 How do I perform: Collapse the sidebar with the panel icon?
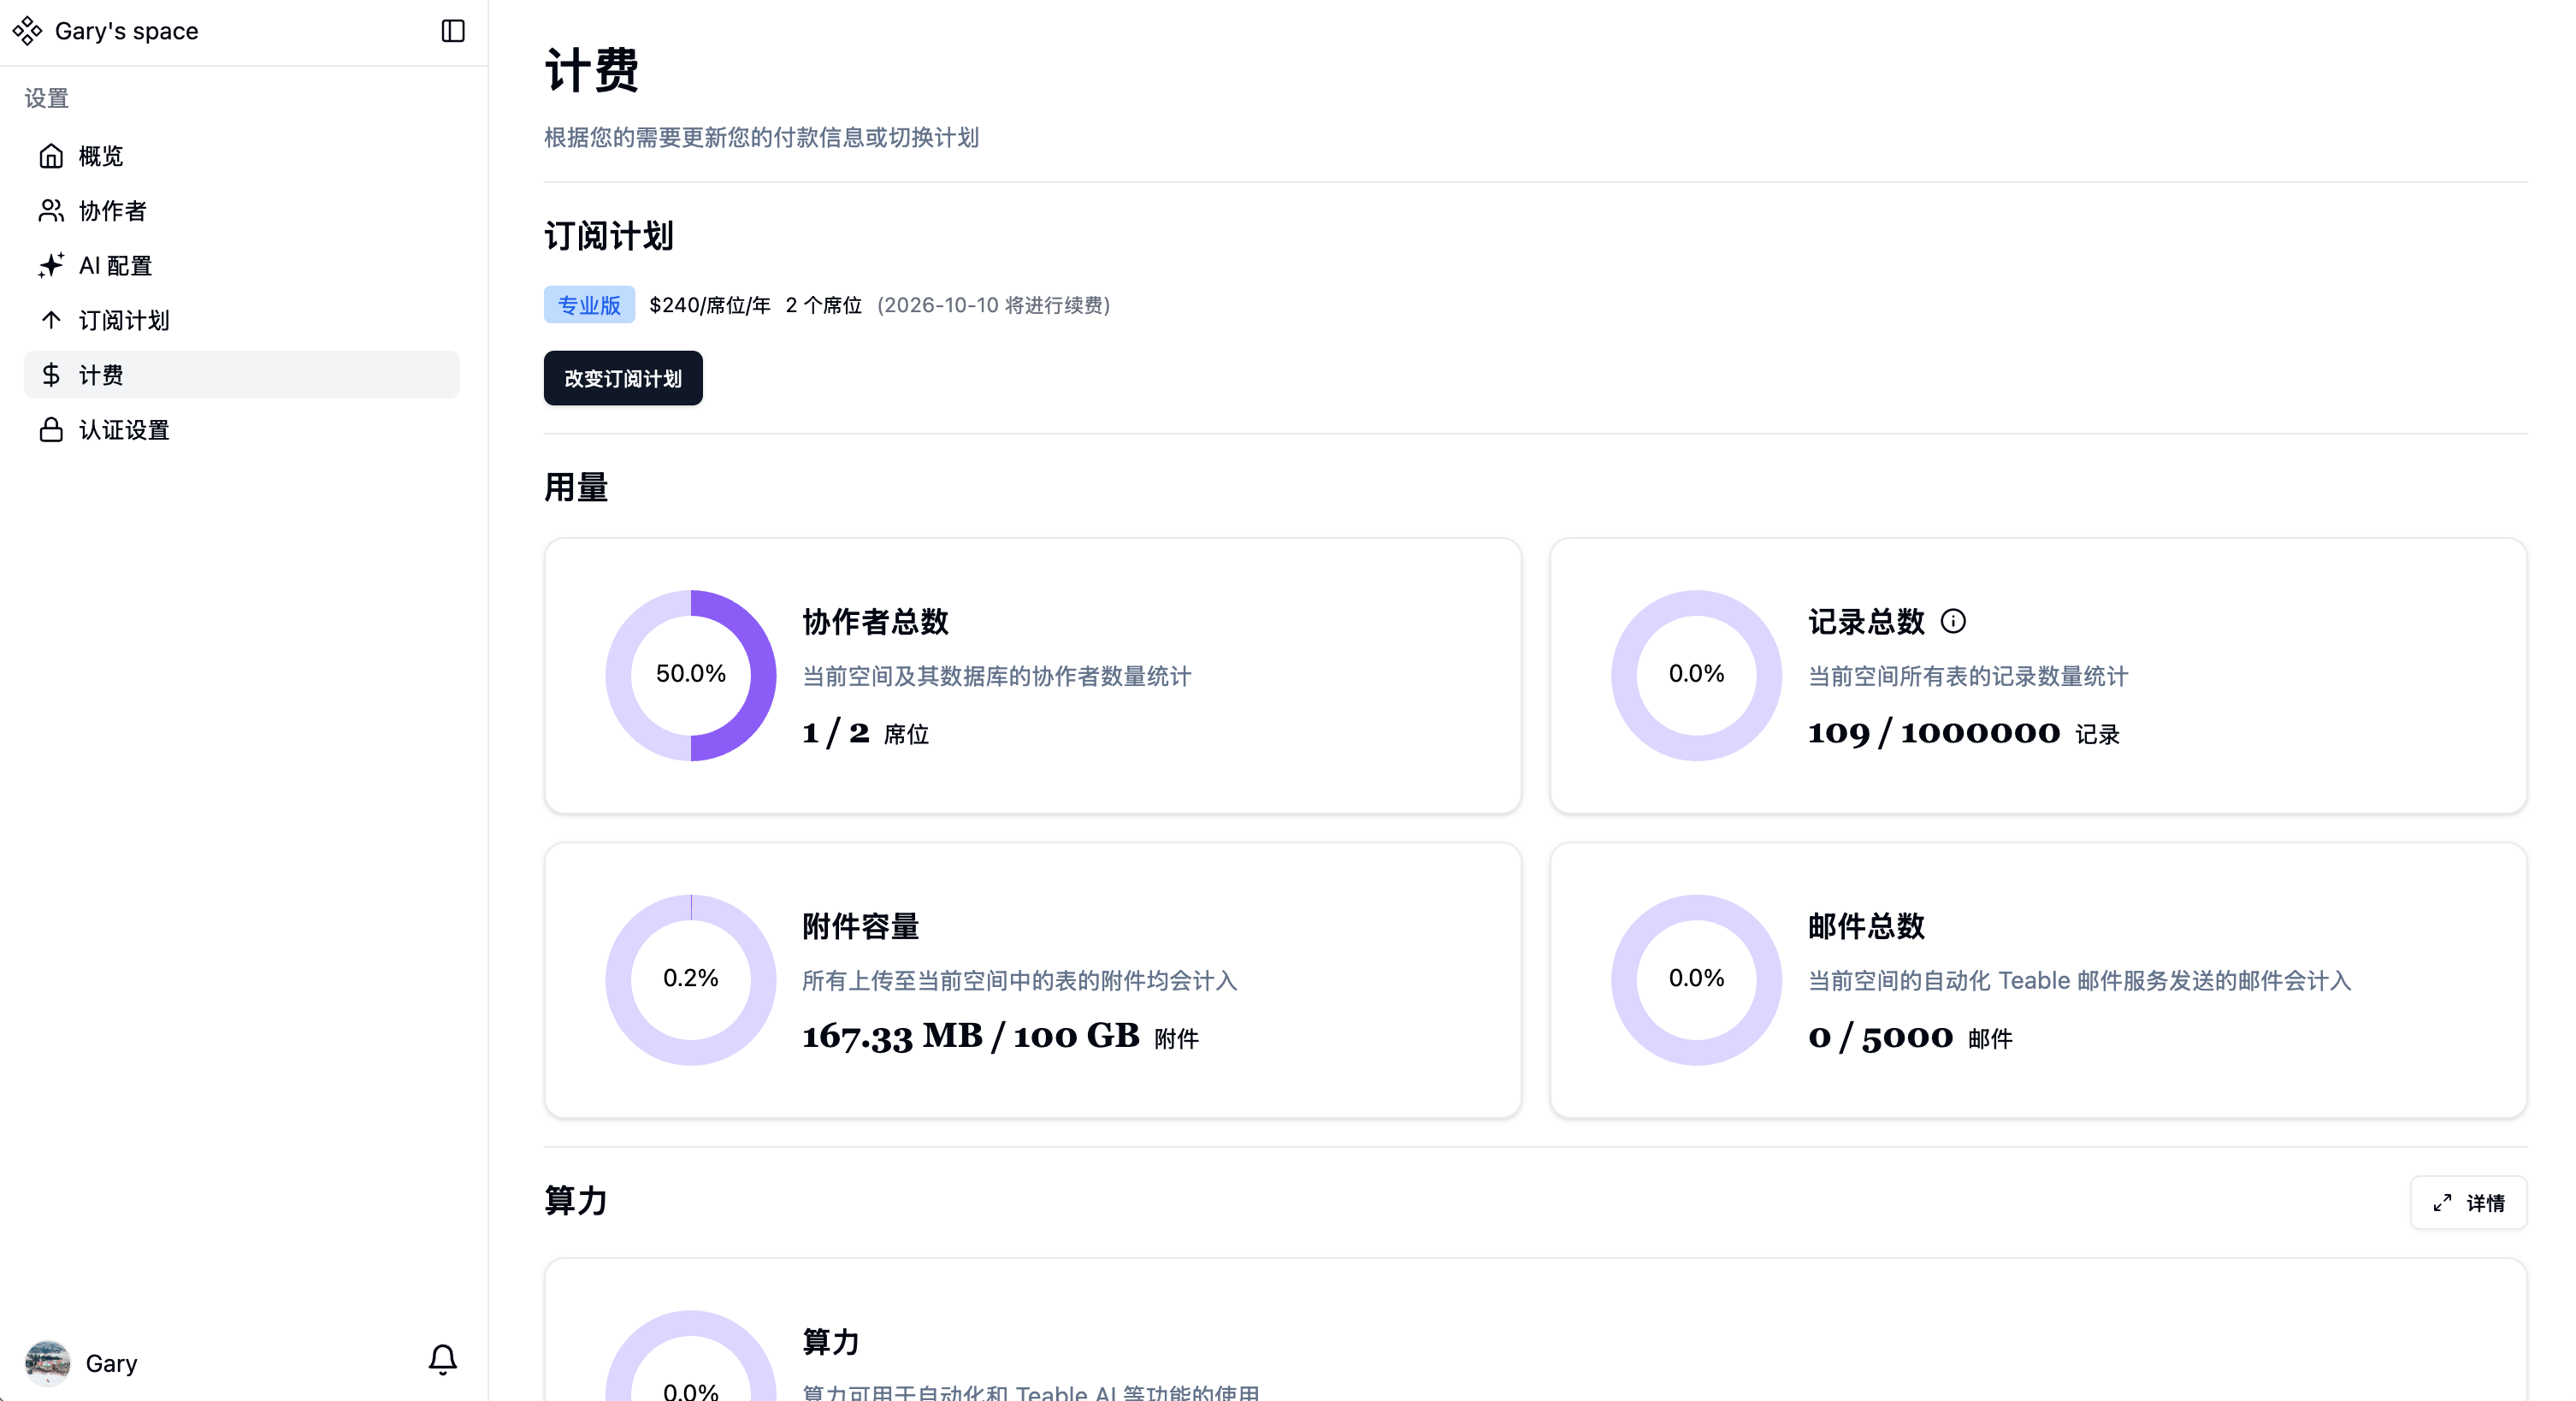tap(452, 31)
